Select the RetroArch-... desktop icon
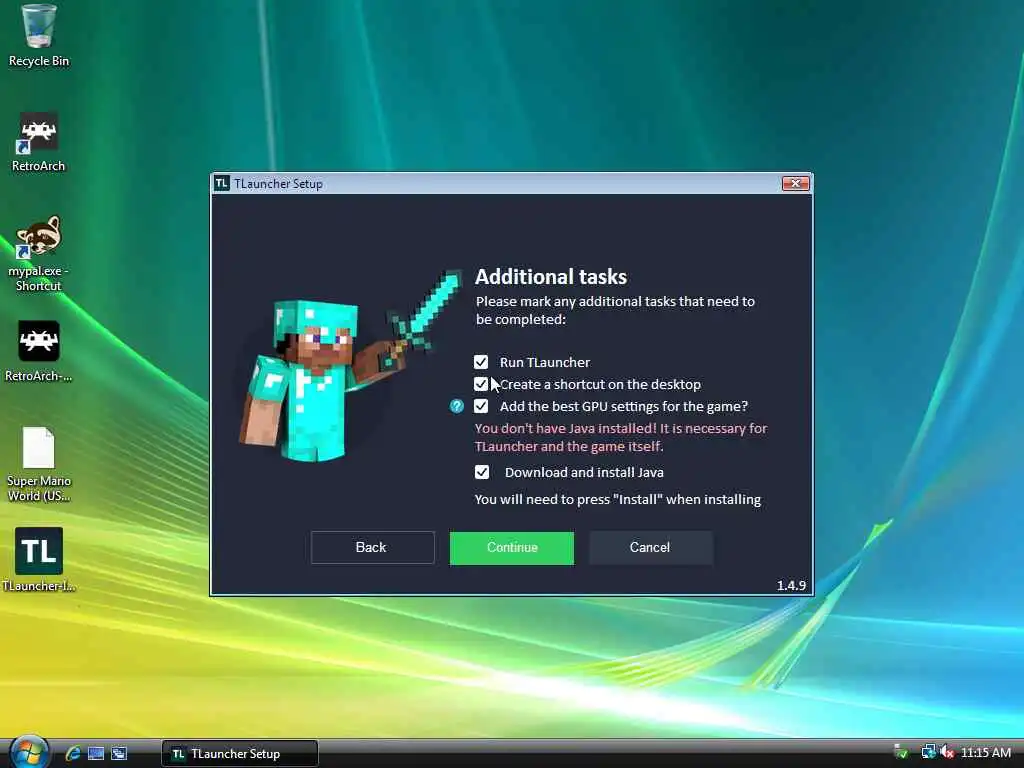The height and width of the screenshot is (768, 1024). tap(38, 351)
